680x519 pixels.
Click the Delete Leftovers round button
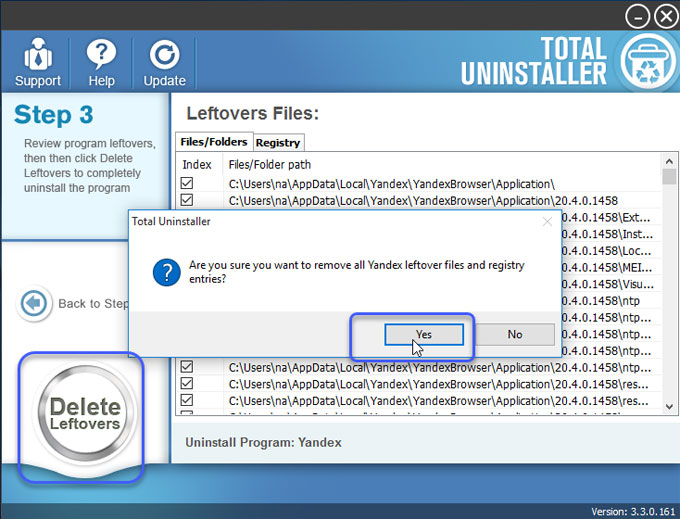(x=85, y=414)
